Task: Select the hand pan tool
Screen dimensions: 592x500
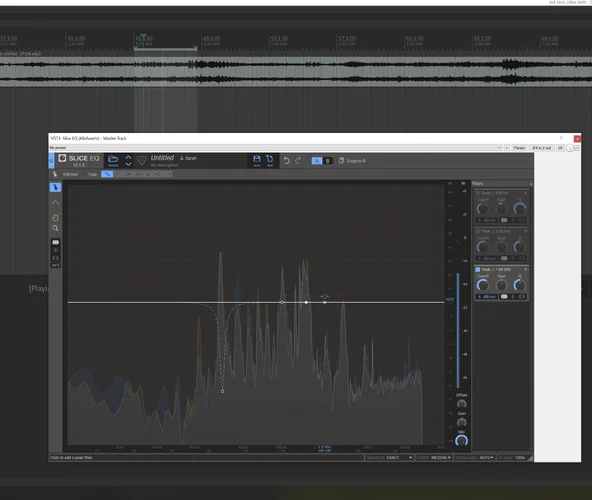Action: tap(55, 218)
